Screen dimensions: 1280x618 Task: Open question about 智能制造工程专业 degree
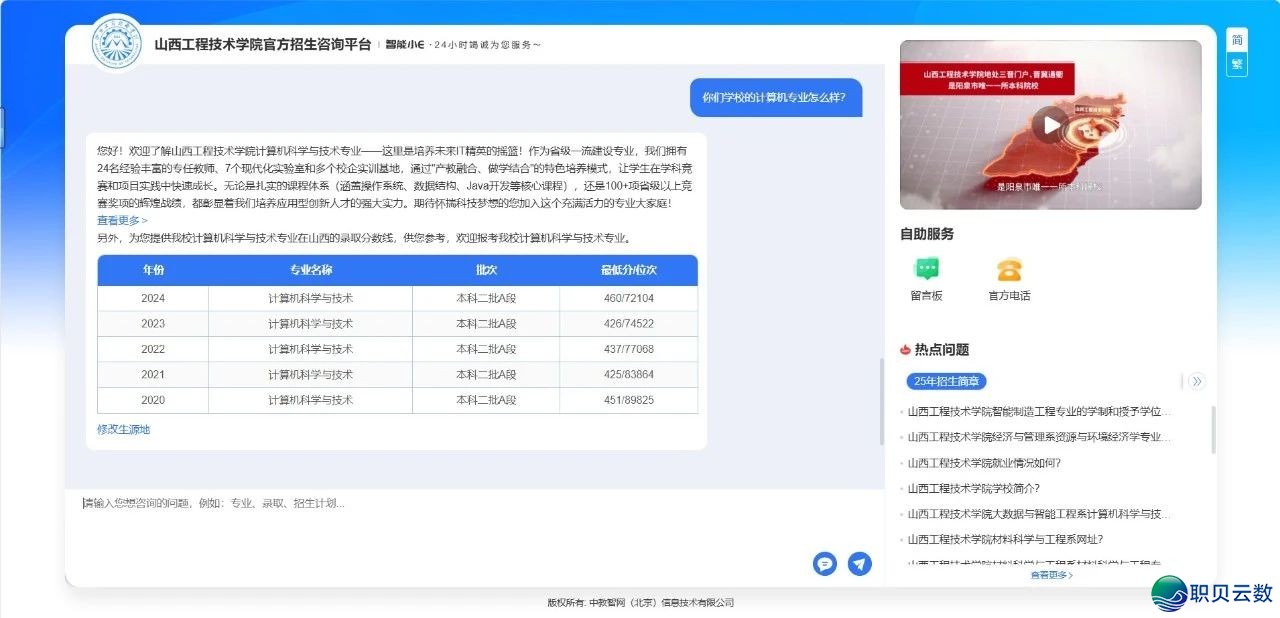click(x=1039, y=411)
